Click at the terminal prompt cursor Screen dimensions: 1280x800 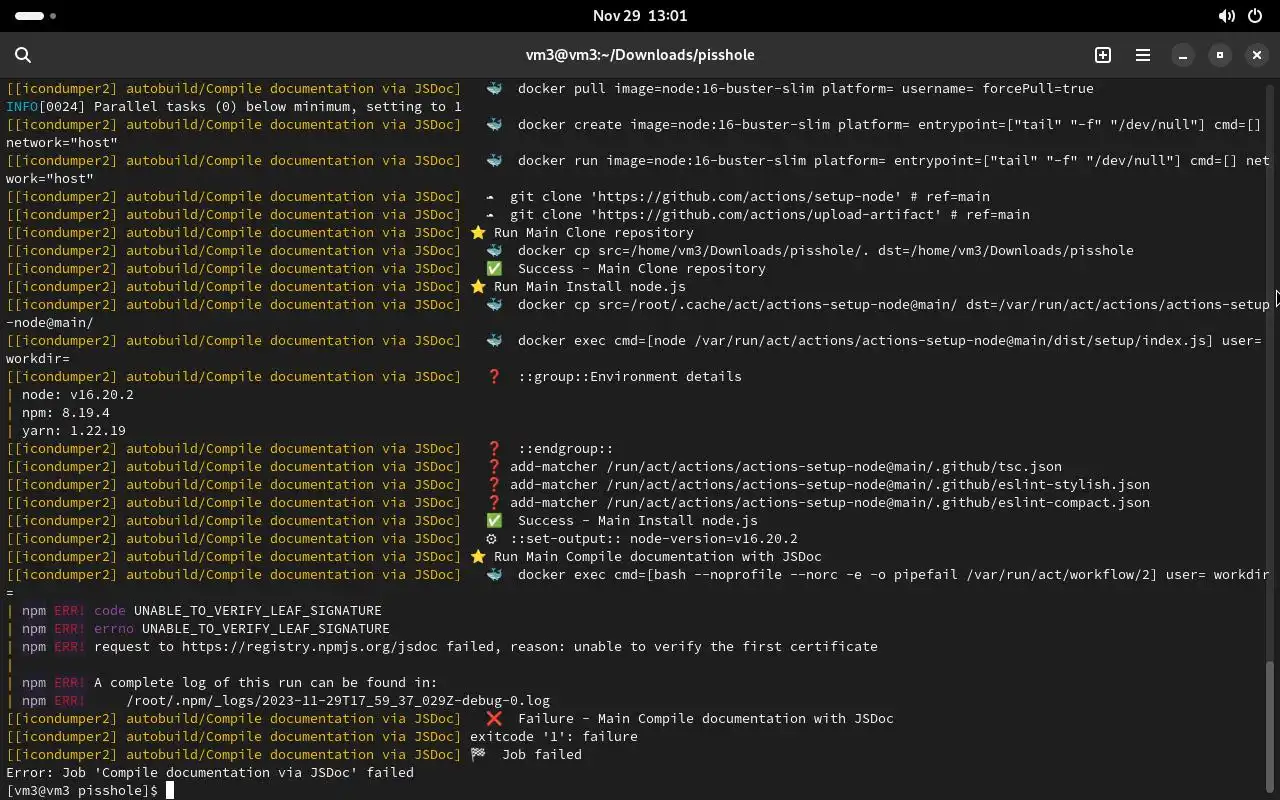point(170,791)
